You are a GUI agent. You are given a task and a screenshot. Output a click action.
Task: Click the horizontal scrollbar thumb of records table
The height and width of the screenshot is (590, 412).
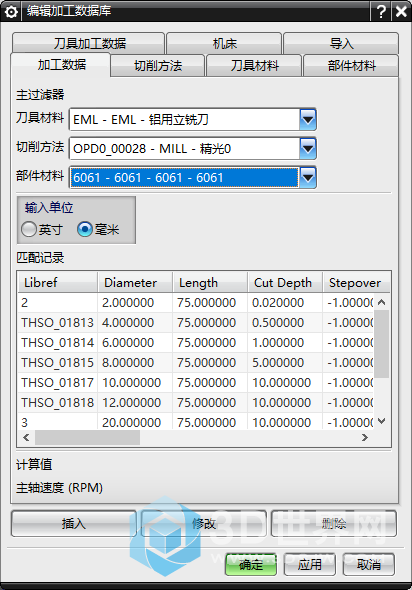pos(87,437)
